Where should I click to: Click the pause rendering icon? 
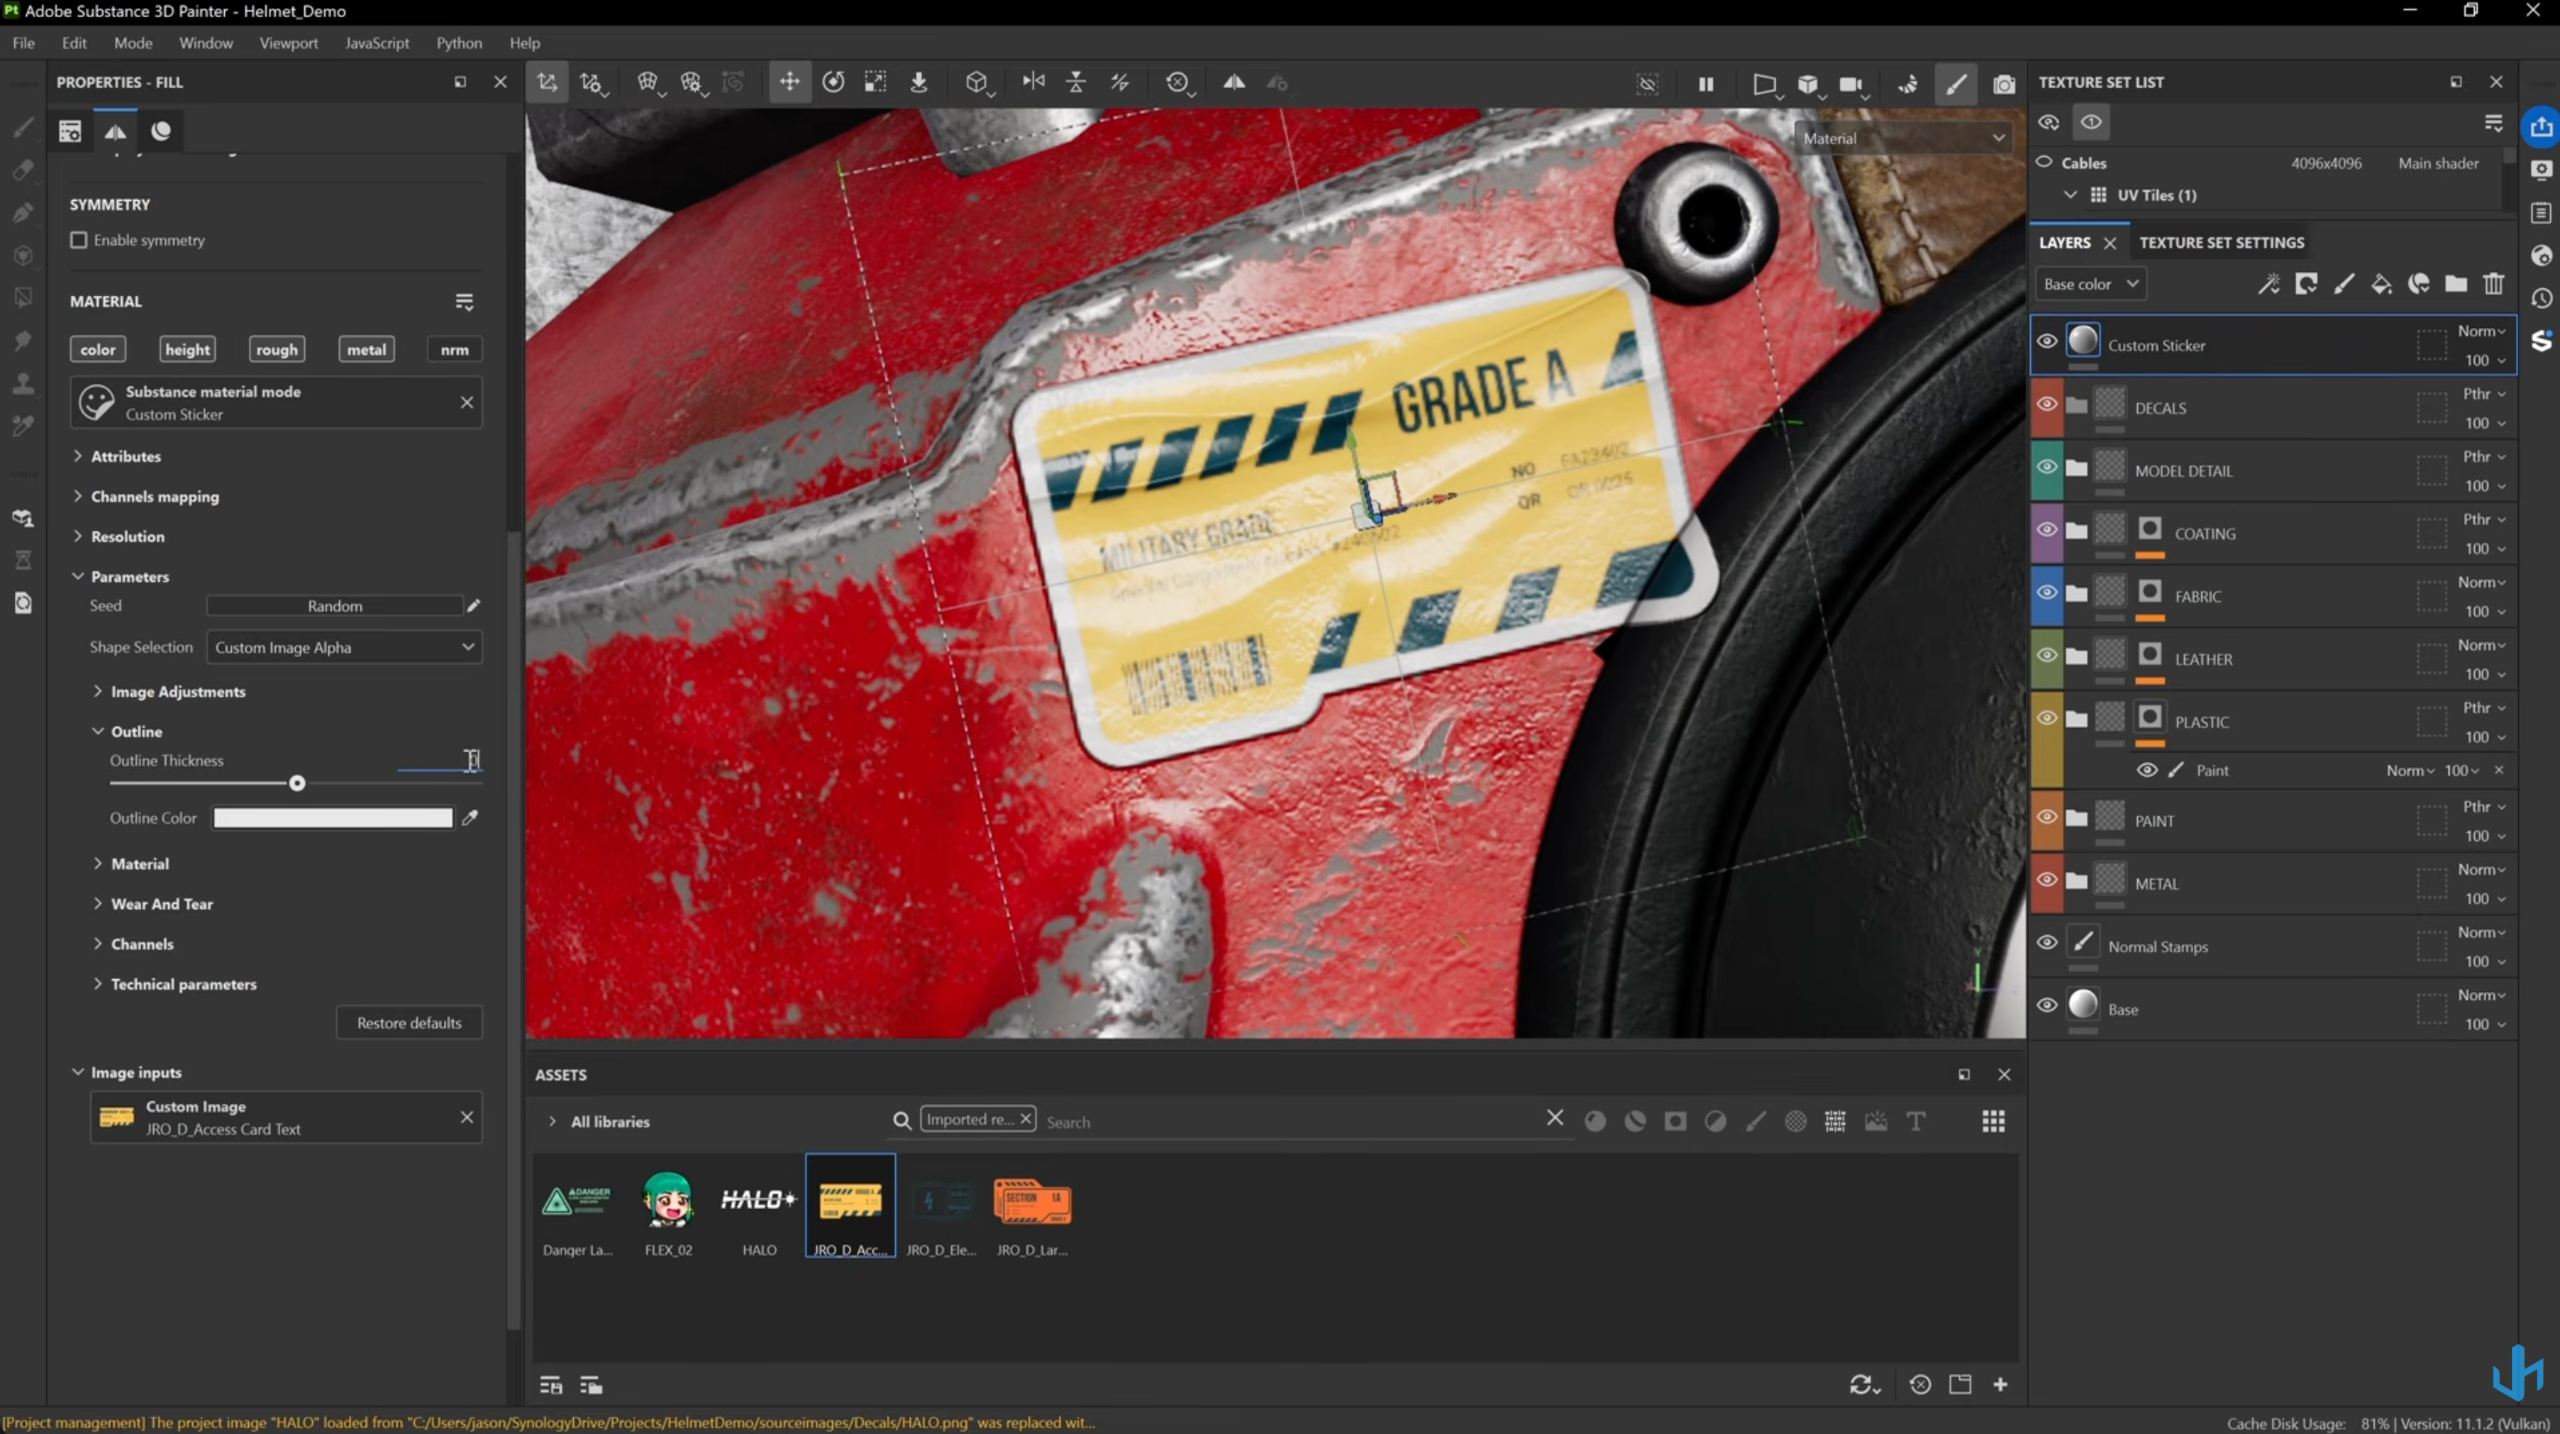click(x=1706, y=84)
